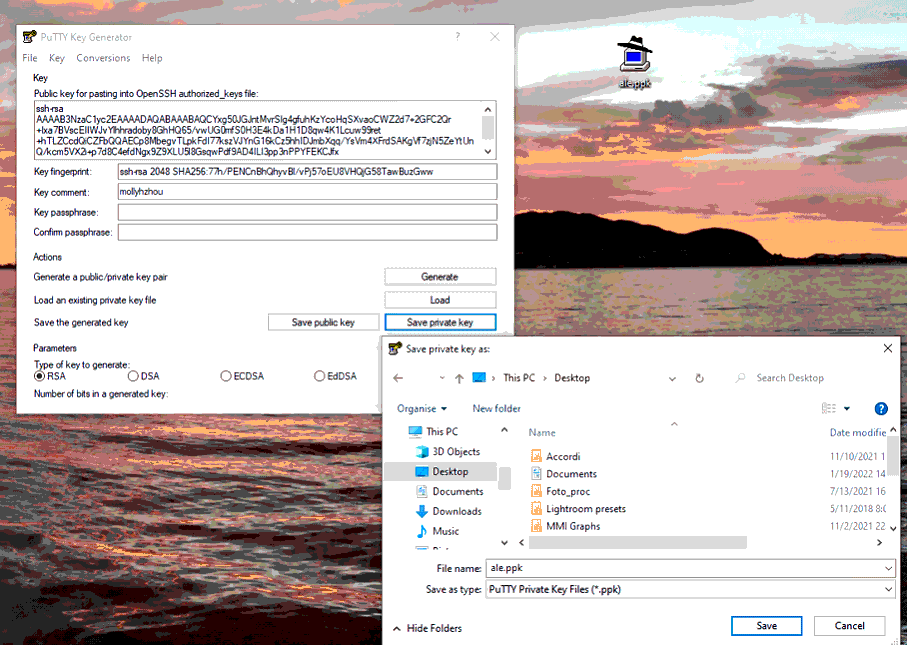This screenshot has height=646, width=908.
Task: Click Save public key button
Action: pos(323,322)
